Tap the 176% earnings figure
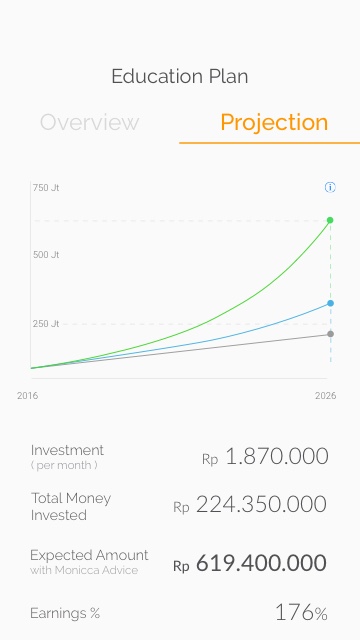 301,613
